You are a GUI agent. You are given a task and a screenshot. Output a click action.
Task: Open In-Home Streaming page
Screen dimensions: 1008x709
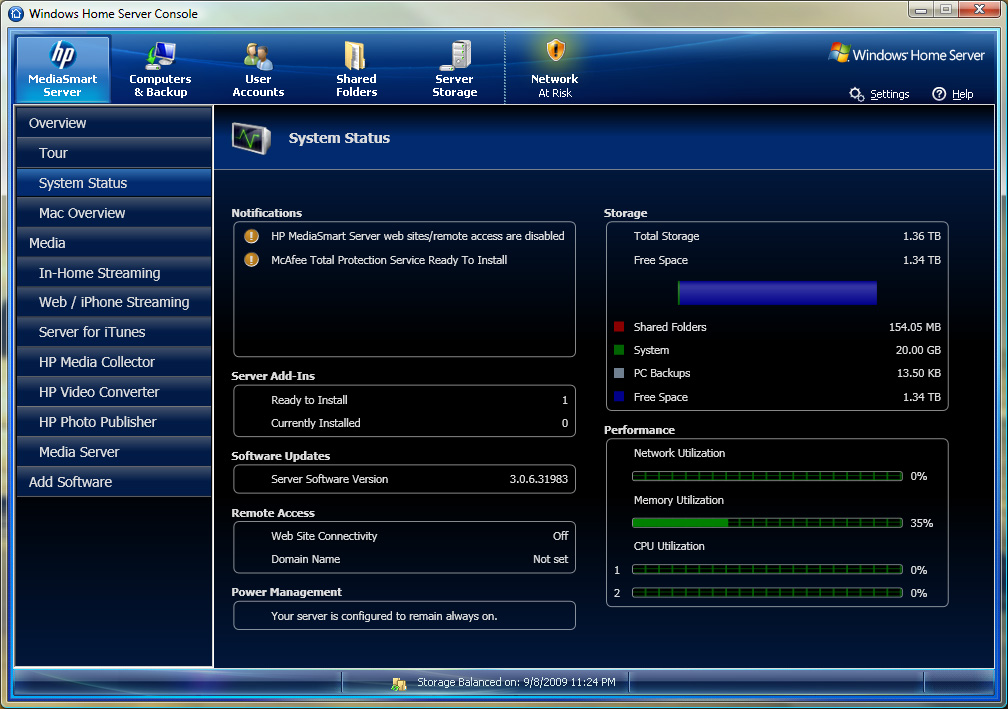click(x=114, y=273)
